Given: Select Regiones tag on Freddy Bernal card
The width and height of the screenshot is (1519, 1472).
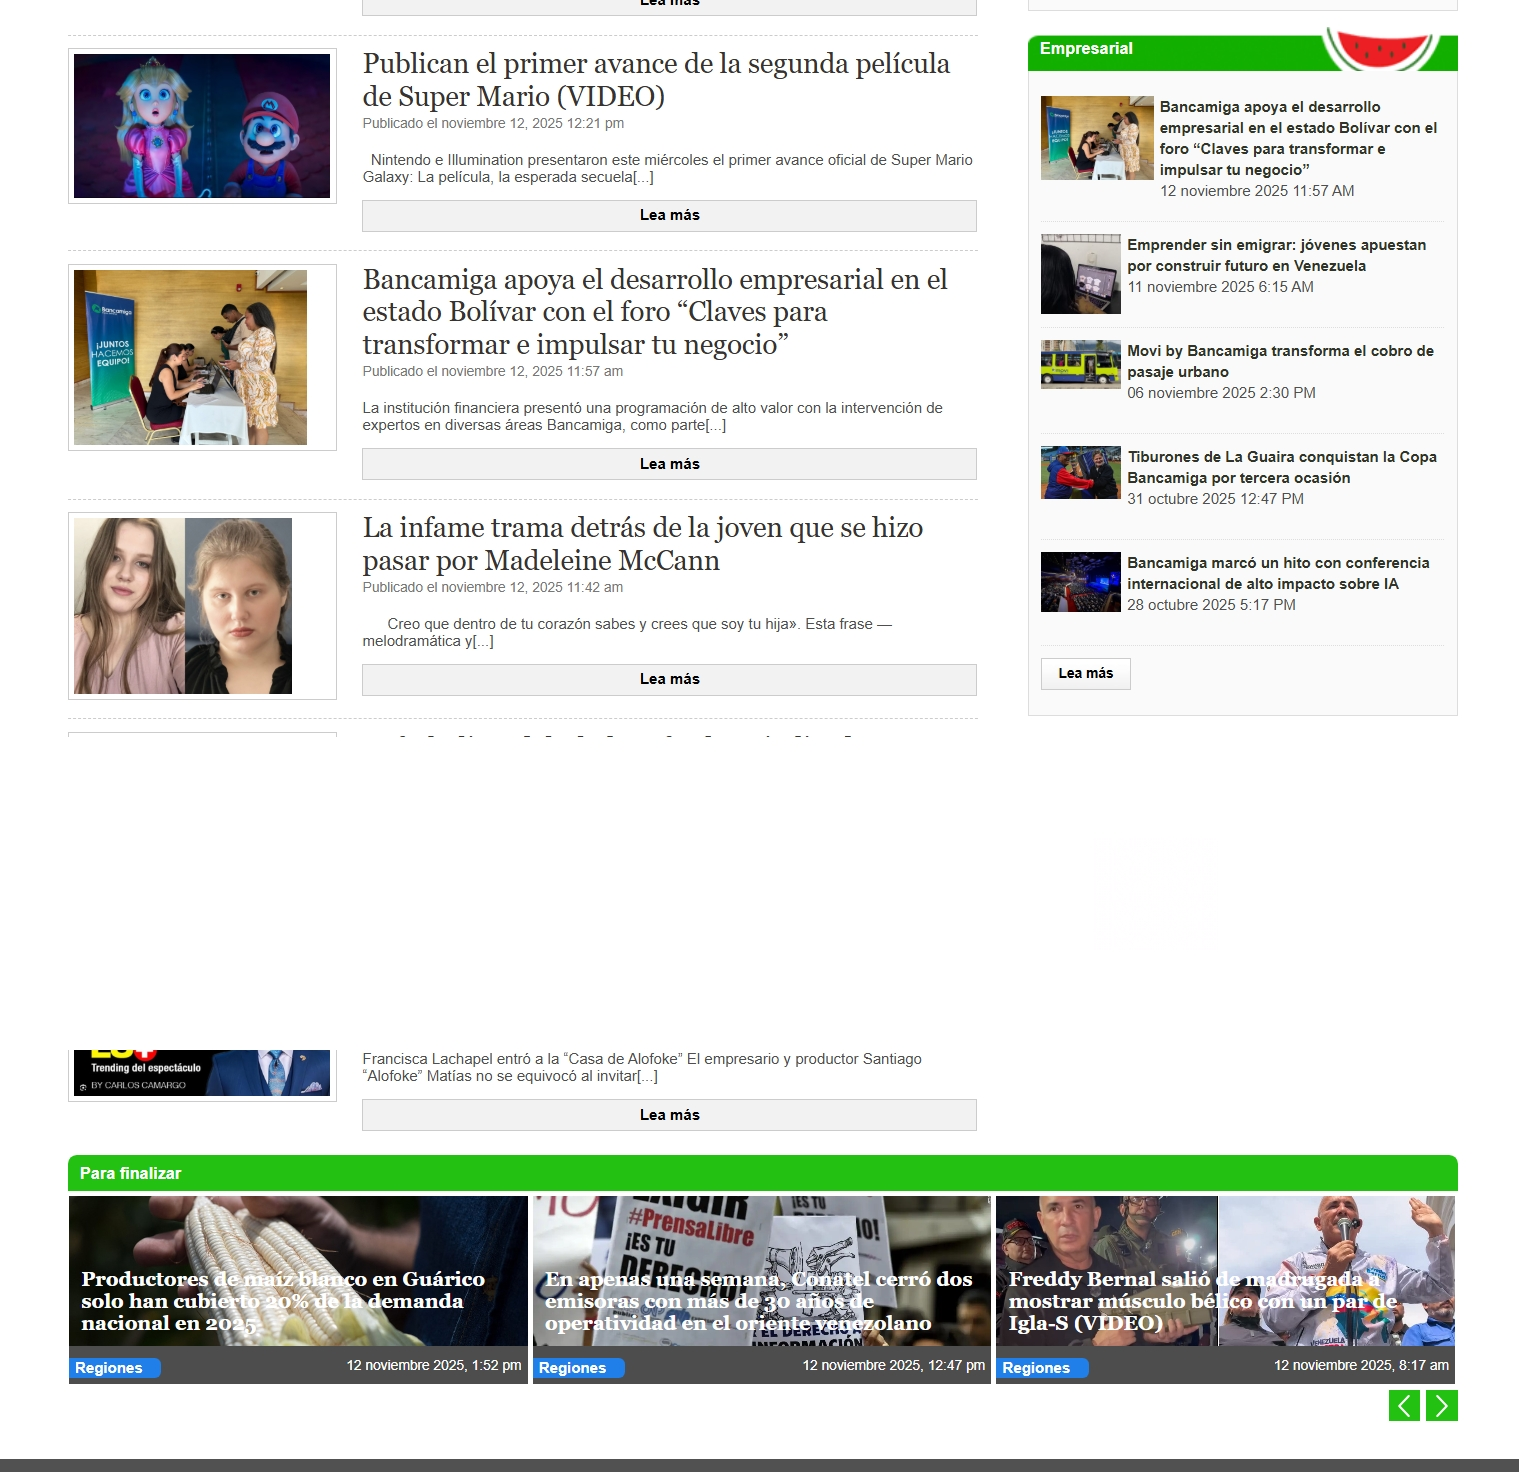Looking at the screenshot, I should tap(1037, 1368).
